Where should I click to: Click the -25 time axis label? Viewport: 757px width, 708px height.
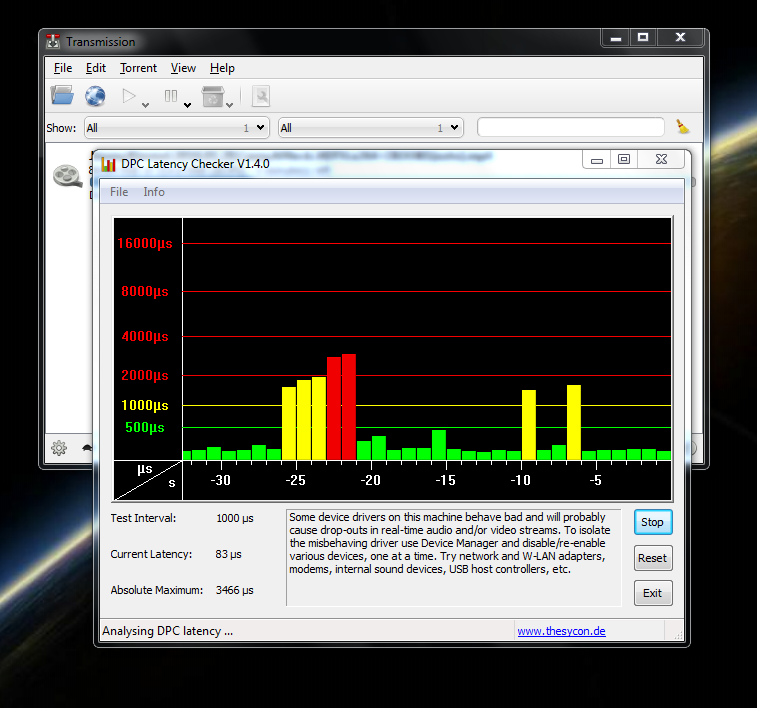click(x=295, y=480)
